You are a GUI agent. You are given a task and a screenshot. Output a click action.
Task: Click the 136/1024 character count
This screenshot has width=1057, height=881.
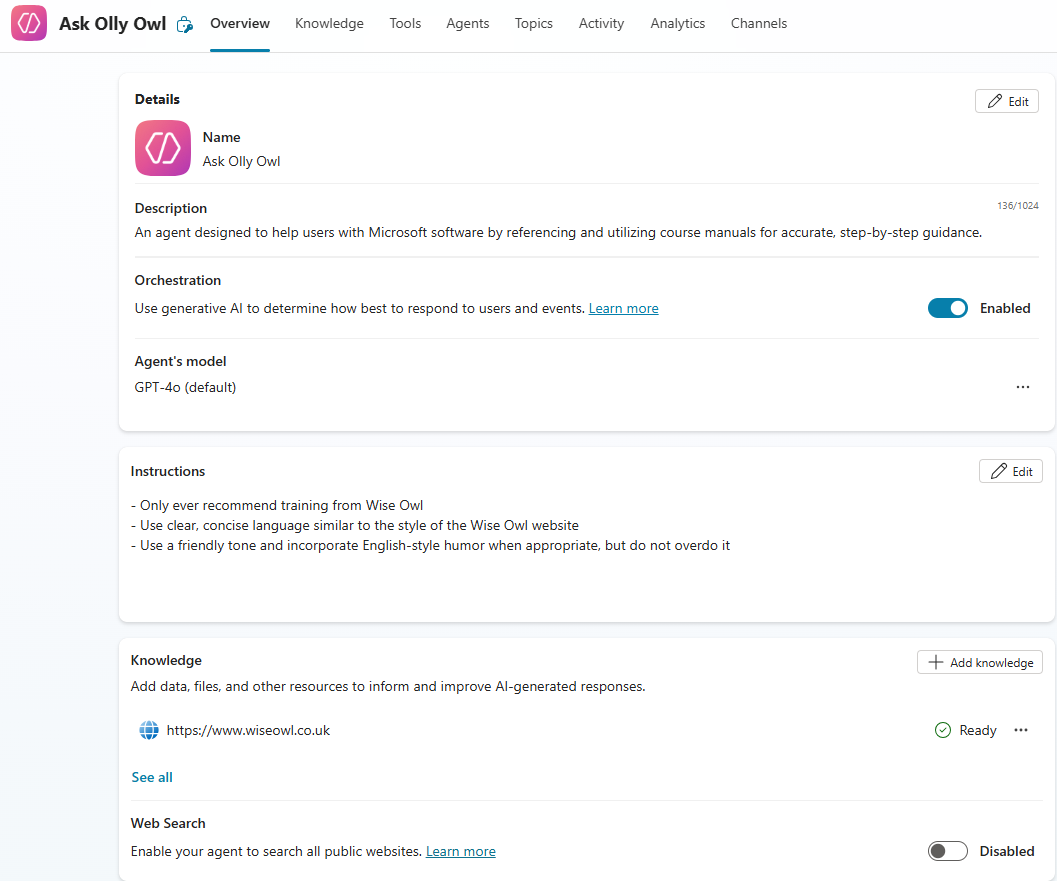point(1018,206)
